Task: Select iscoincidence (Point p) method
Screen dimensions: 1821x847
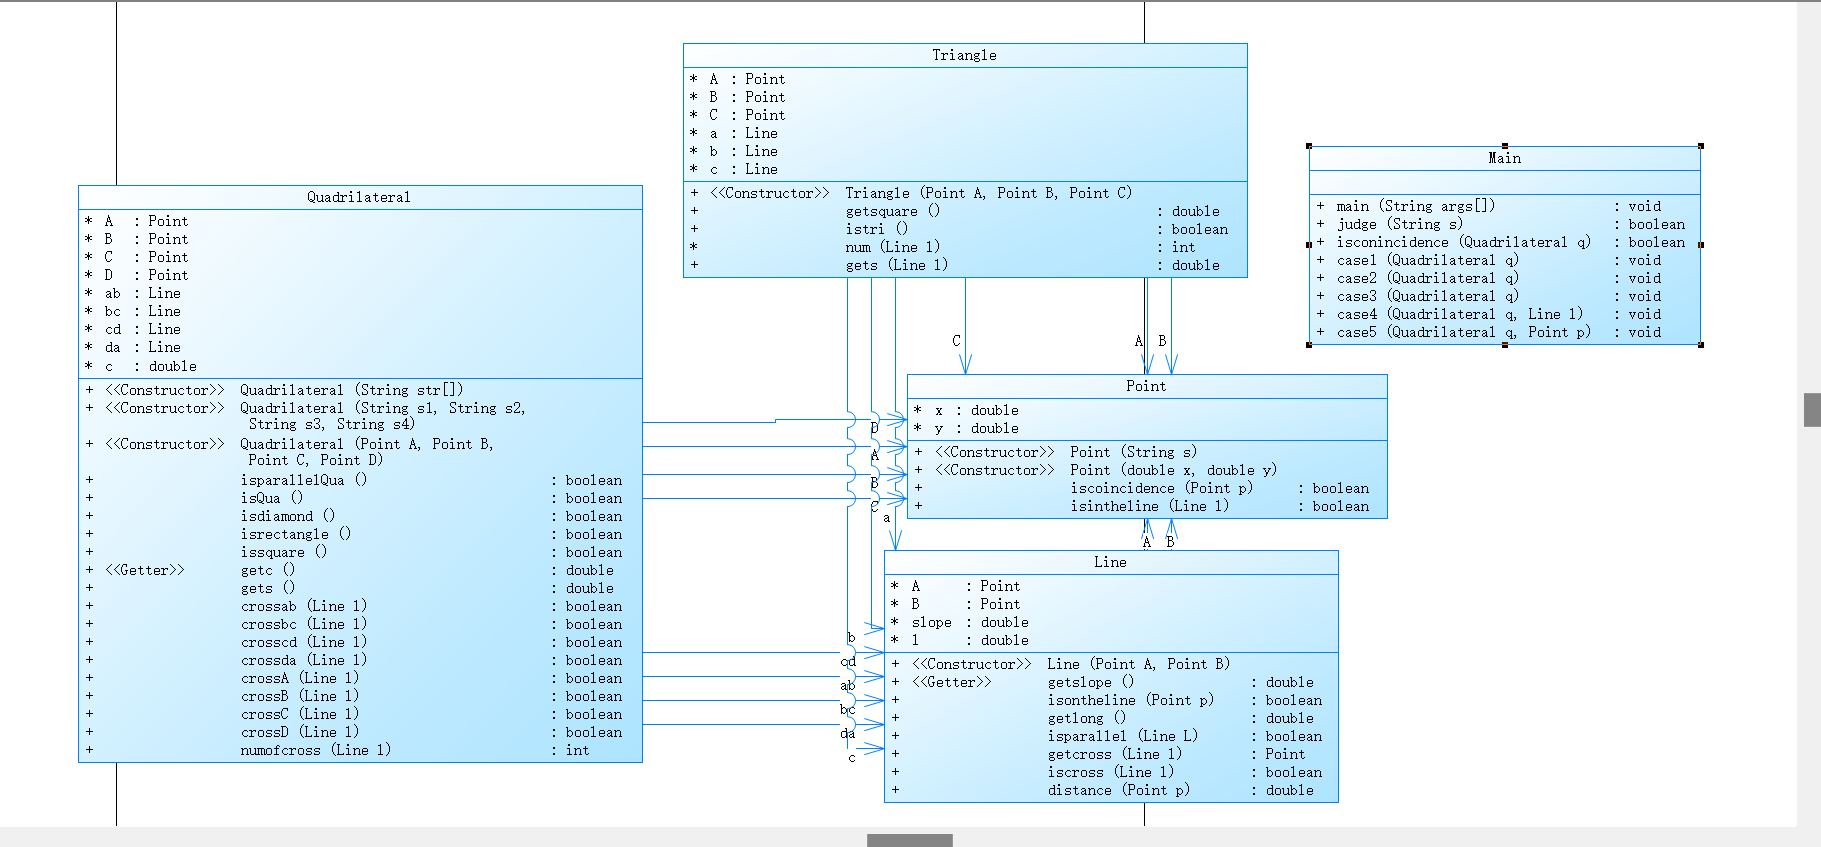Action: [1146, 489]
